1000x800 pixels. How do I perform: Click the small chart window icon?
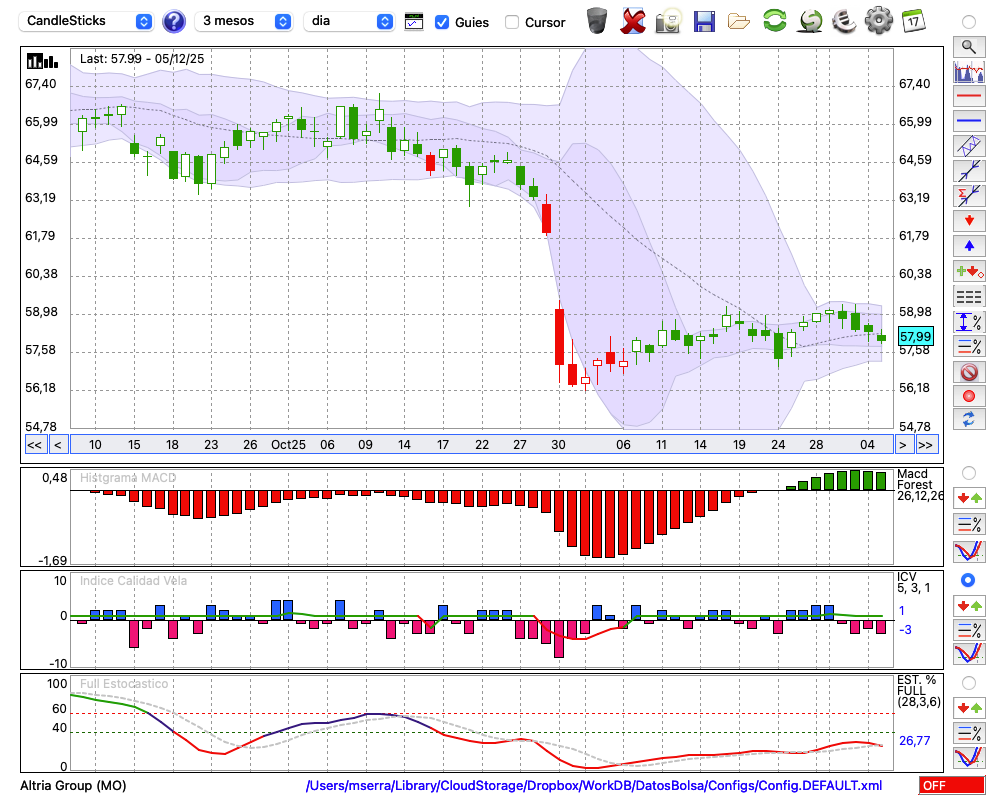point(414,22)
